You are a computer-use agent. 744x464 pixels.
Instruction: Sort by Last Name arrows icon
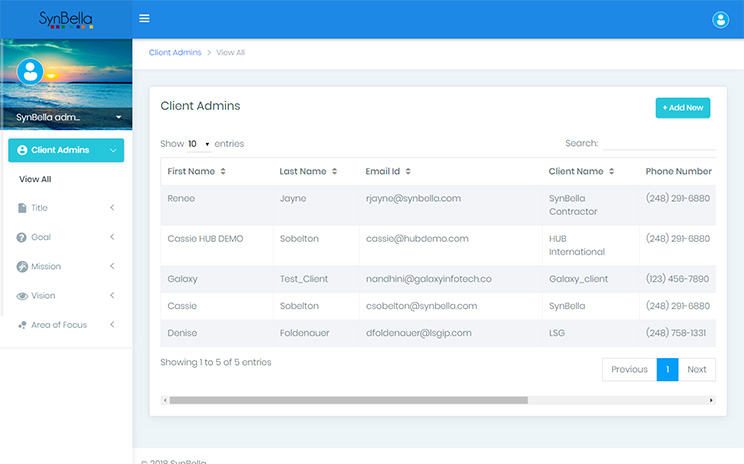pos(335,171)
